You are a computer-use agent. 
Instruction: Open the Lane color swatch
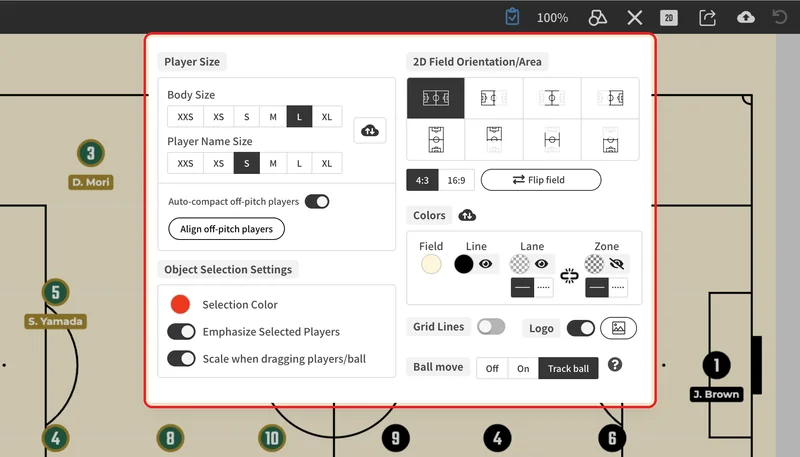point(519,264)
